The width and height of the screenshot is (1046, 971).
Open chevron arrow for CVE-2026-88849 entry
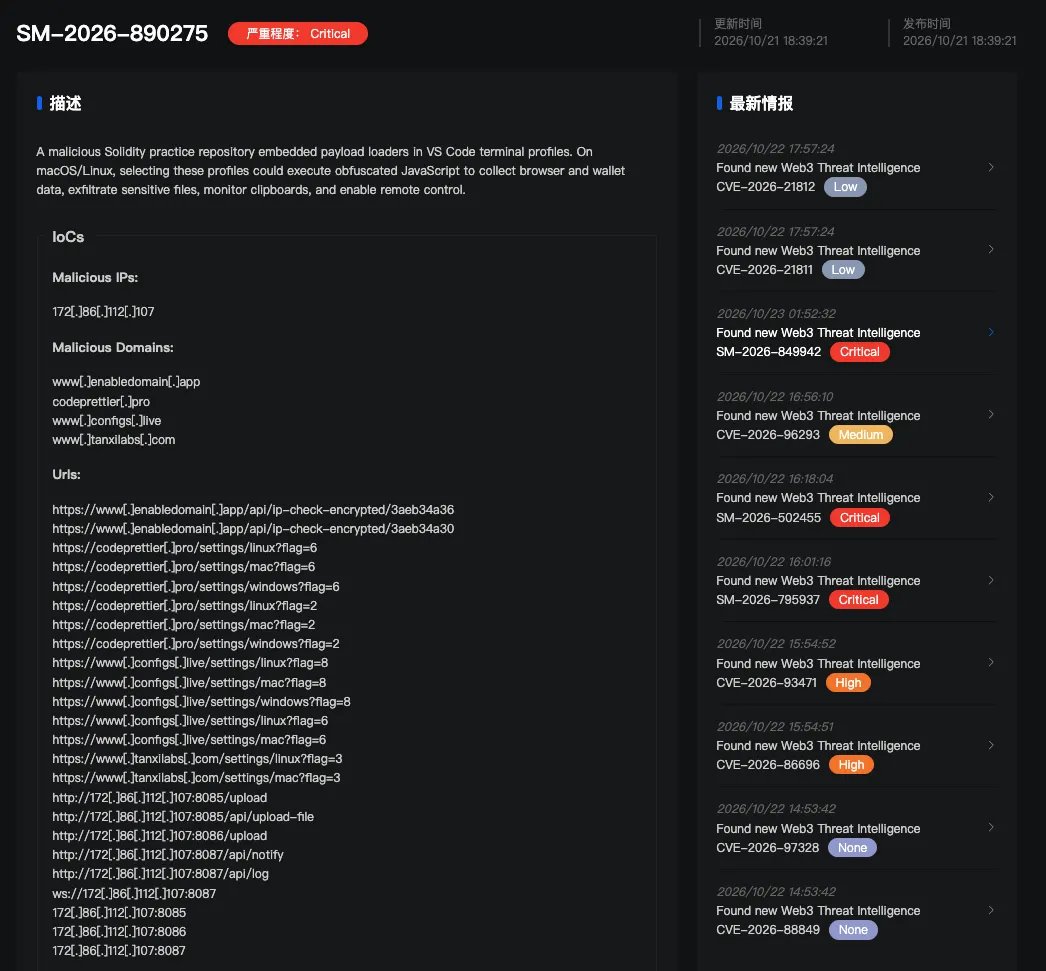(x=991, y=910)
